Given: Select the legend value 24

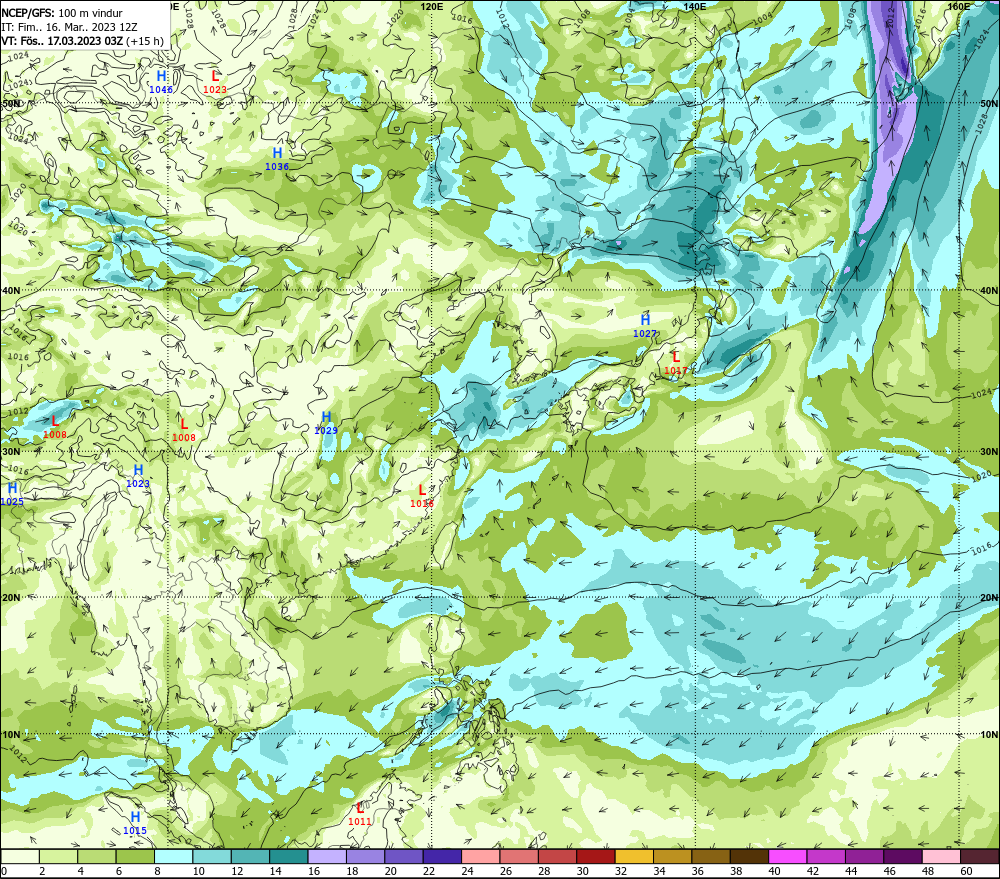Looking at the screenshot, I should (x=467, y=871).
